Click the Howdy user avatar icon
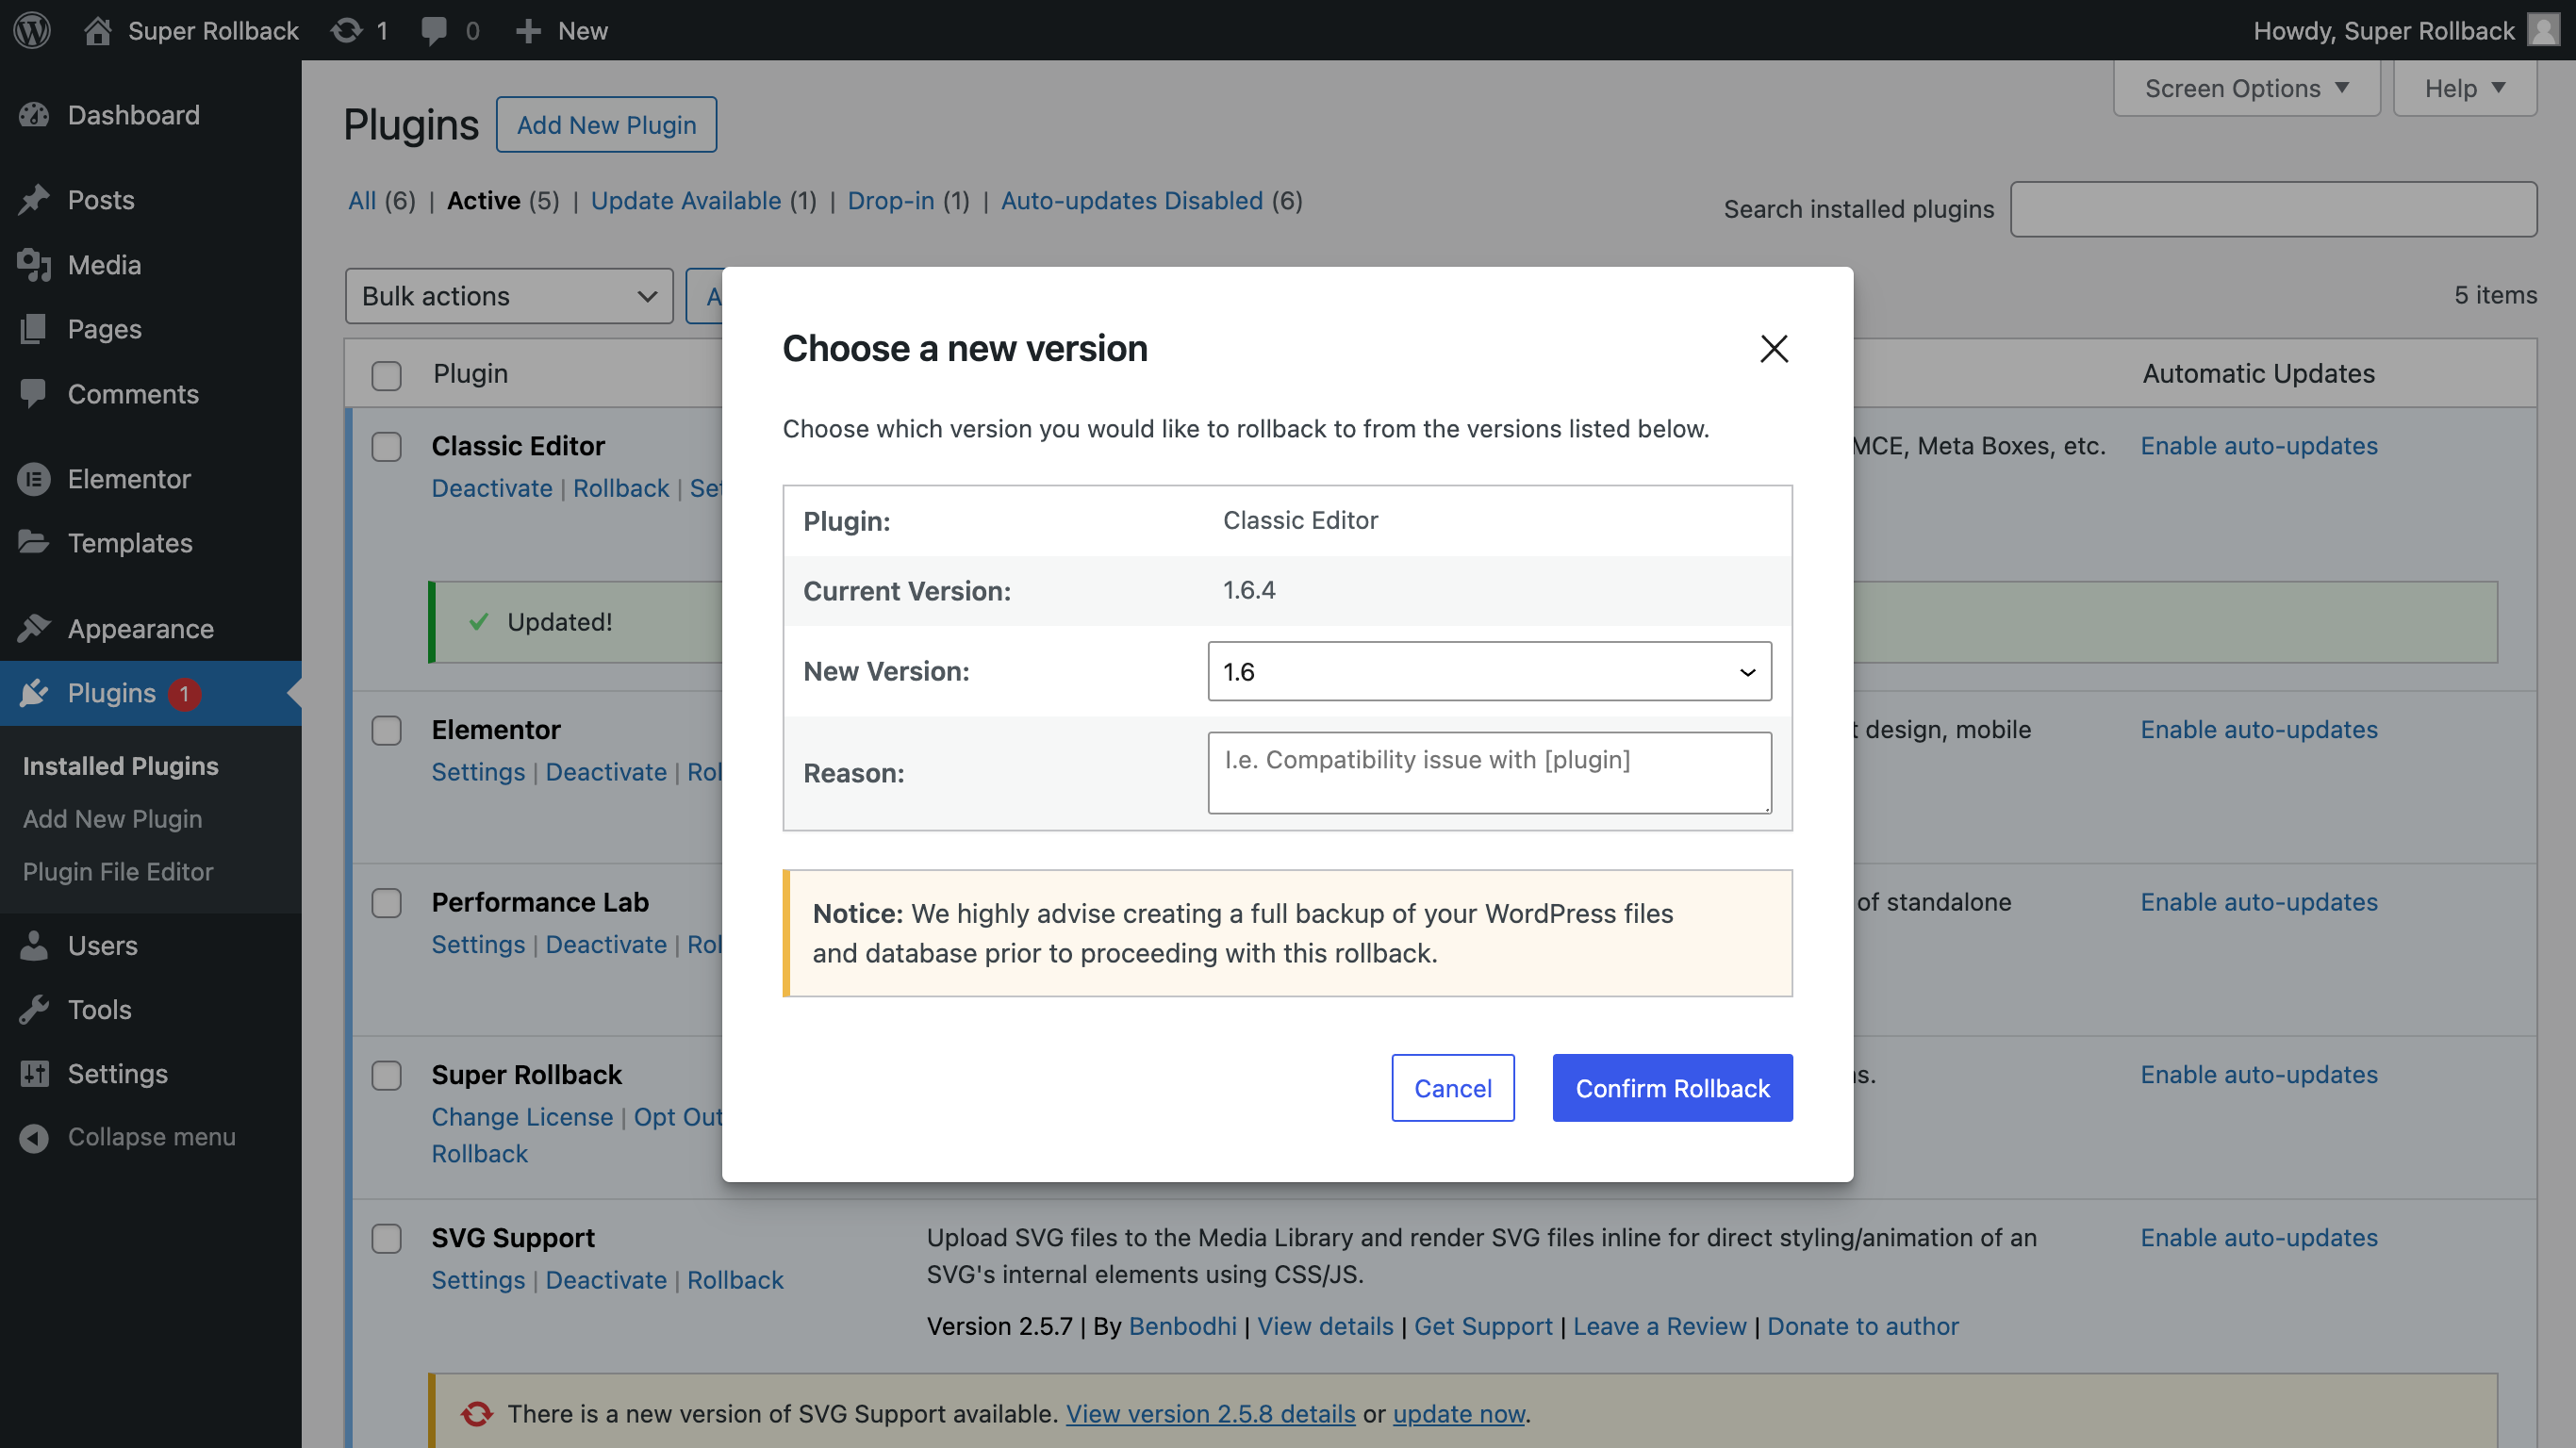This screenshot has height=1448, width=2576. pyautogui.click(x=2543, y=30)
